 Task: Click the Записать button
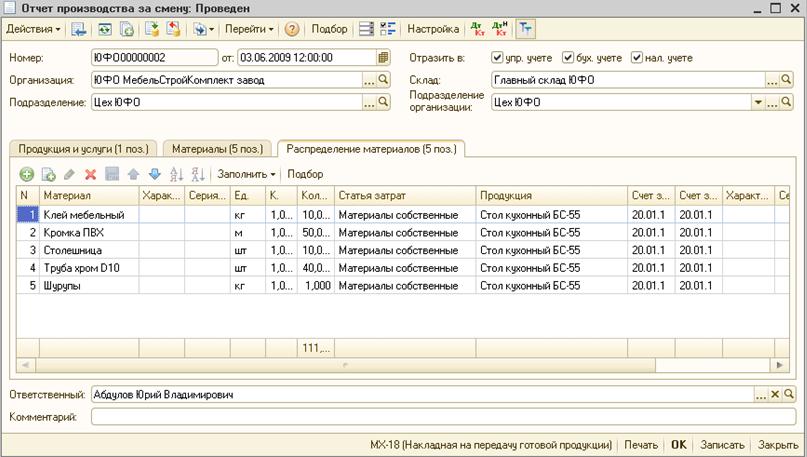click(722, 444)
